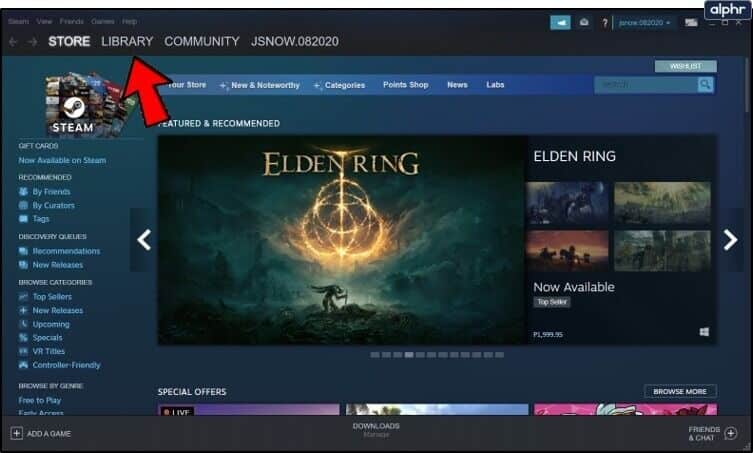The width and height of the screenshot is (753, 453).
Task: Click the magnifying glass search icon
Action: point(705,85)
